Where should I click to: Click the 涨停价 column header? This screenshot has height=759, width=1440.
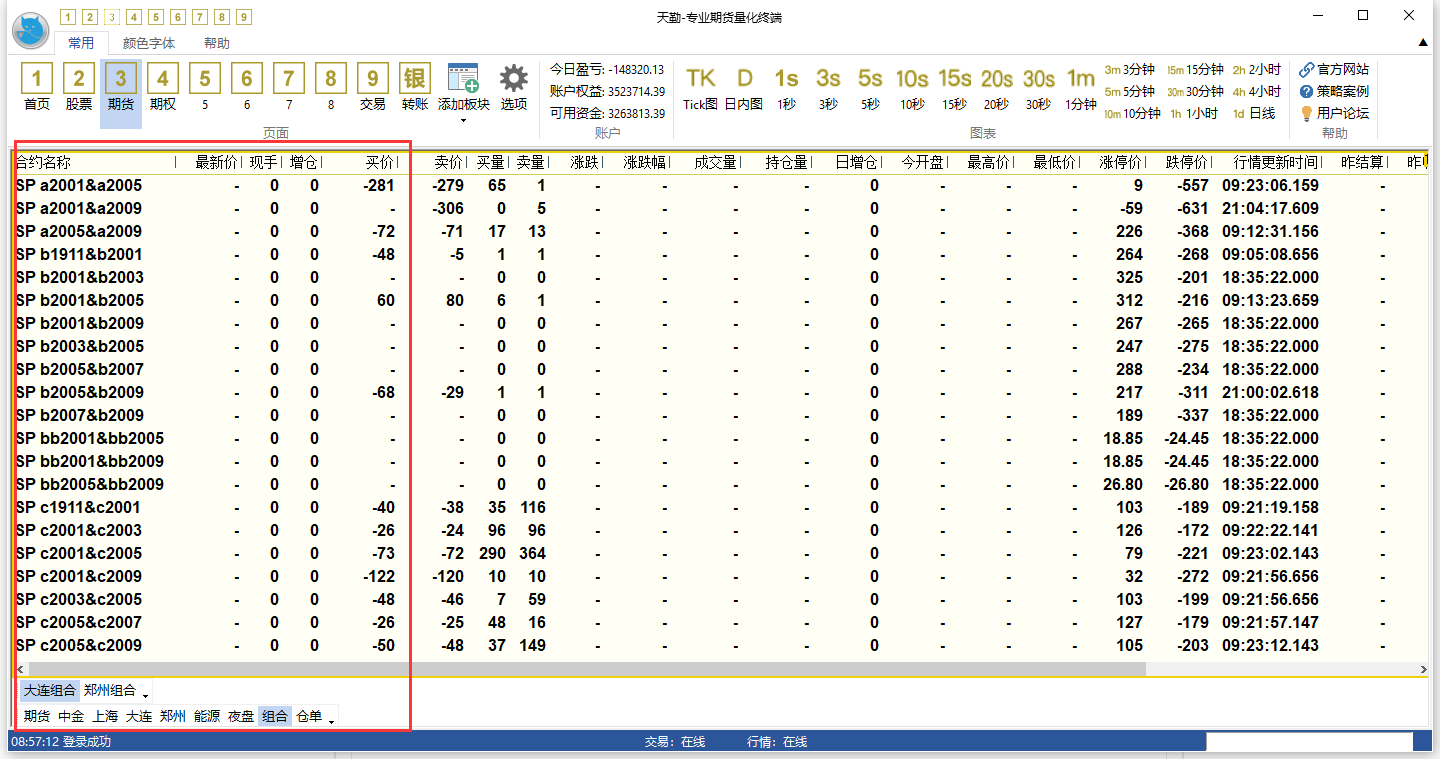click(x=1117, y=162)
